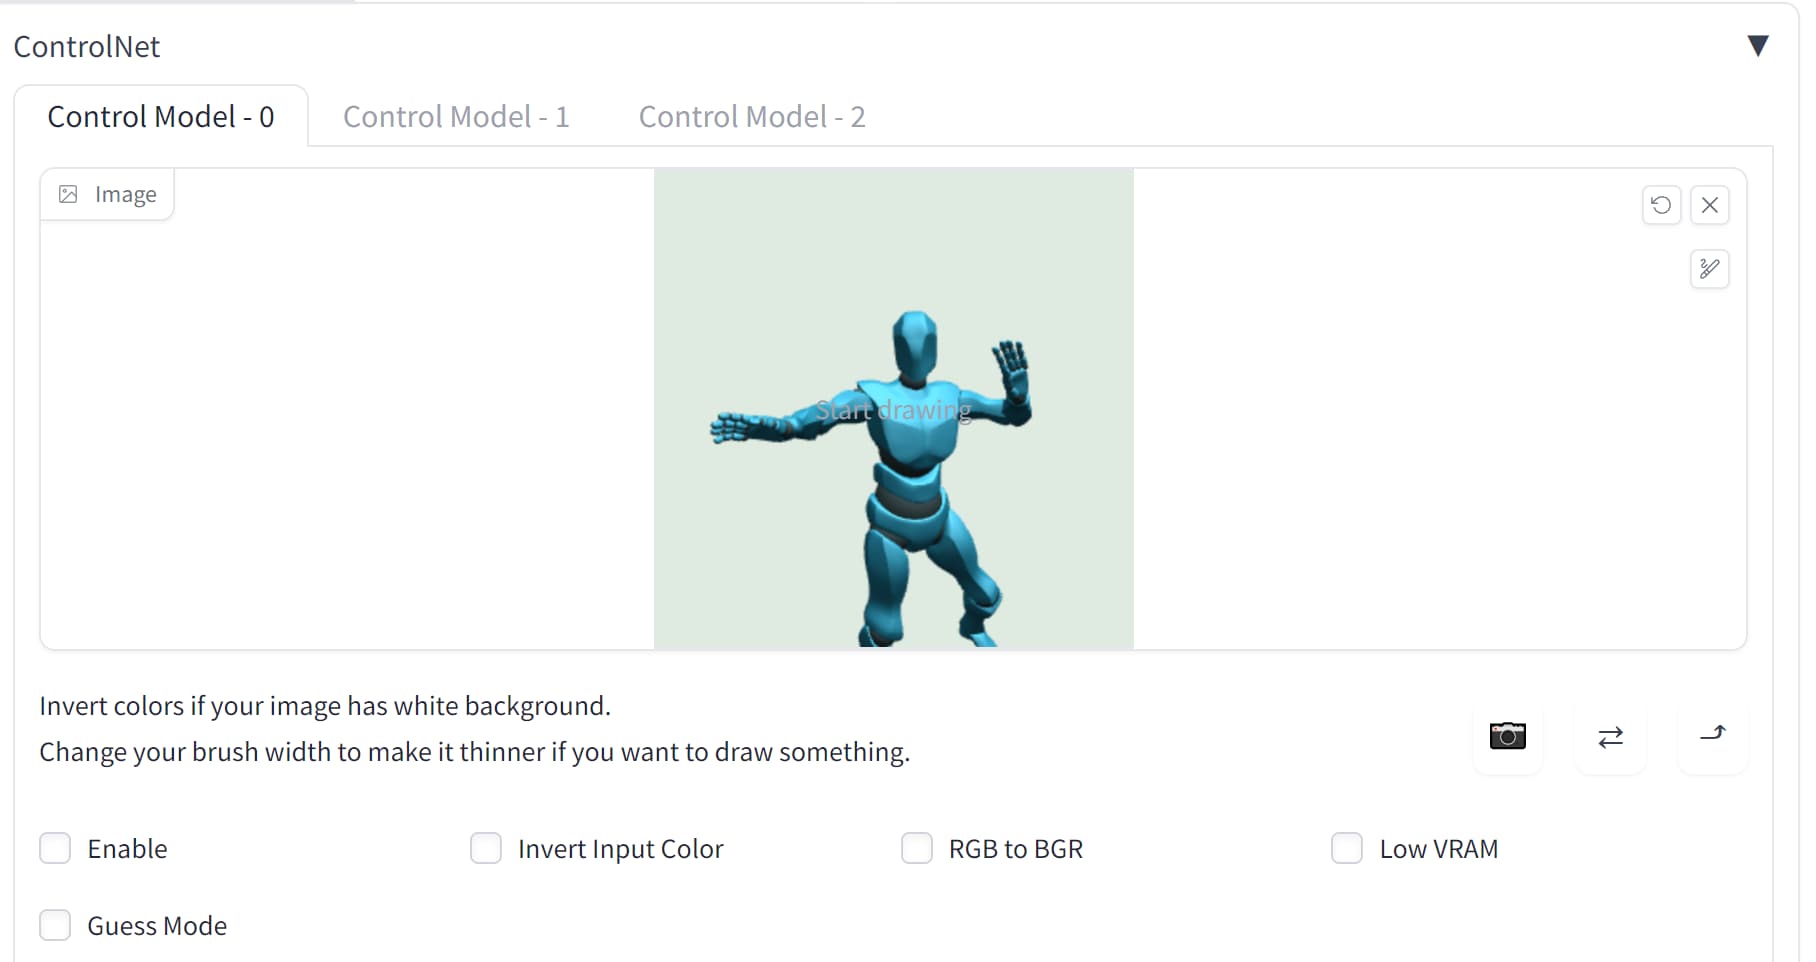Toggle the Invert Input Color checkbox
This screenshot has height=962, width=1816.
pyautogui.click(x=486, y=848)
